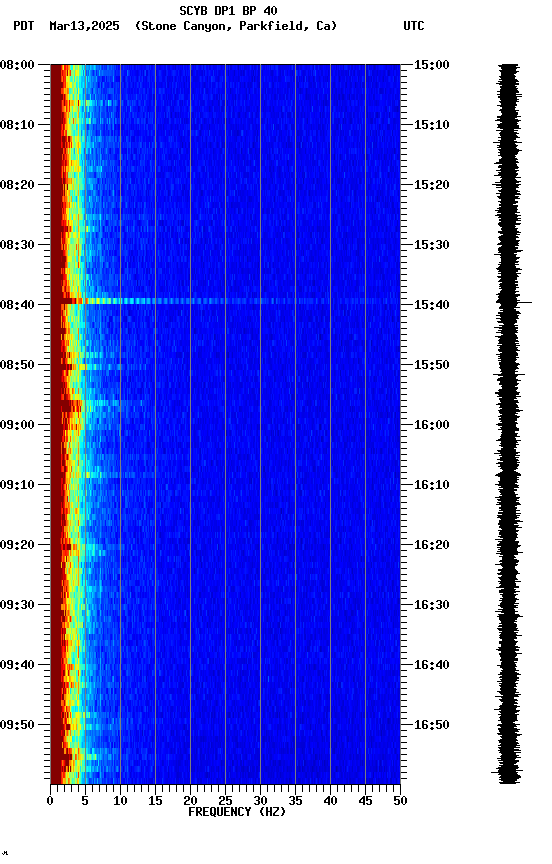Click the '16:20' UTC time label
This screenshot has width=552, height=864.
pyautogui.click(x=432, y=546)
